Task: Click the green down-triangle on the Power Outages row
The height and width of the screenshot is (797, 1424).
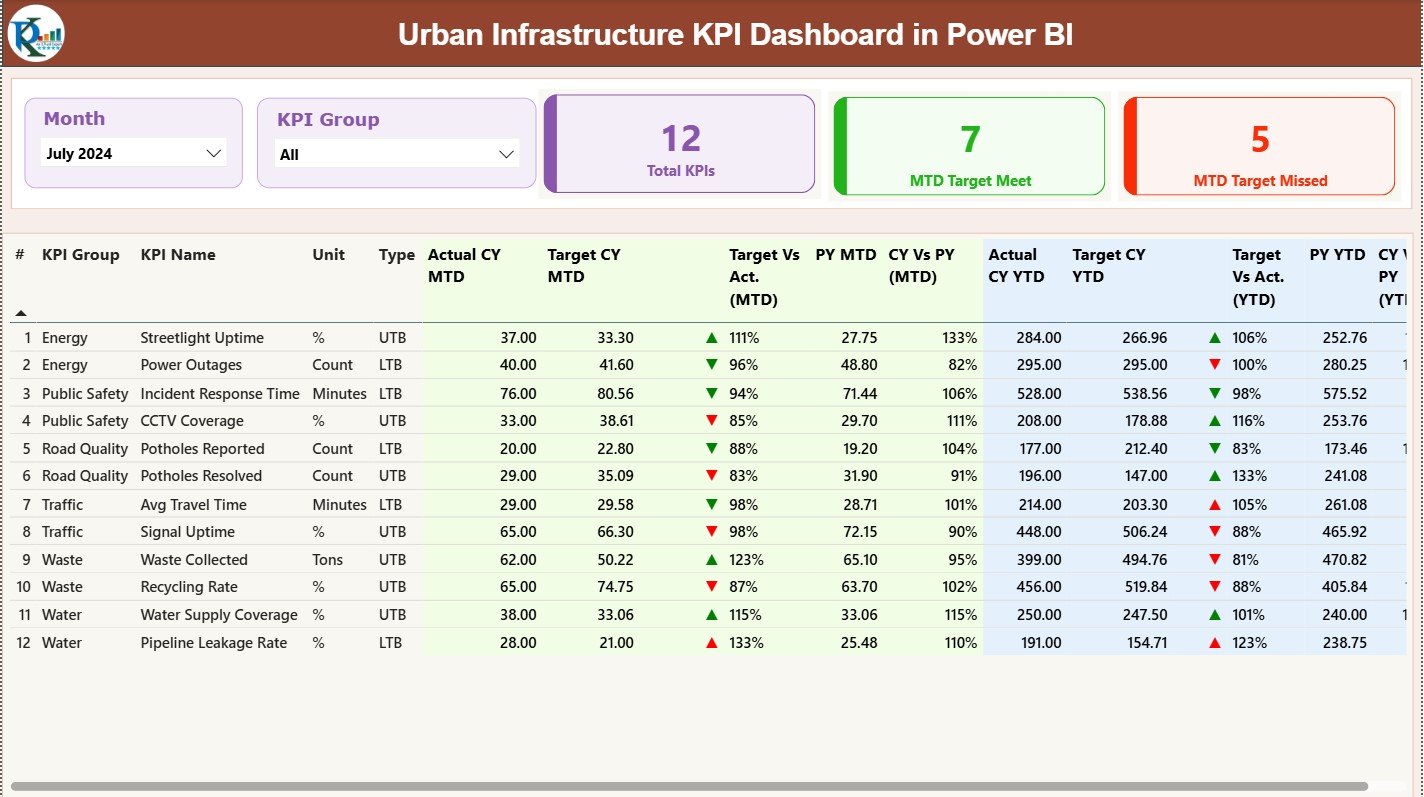Action: [710, 364]
